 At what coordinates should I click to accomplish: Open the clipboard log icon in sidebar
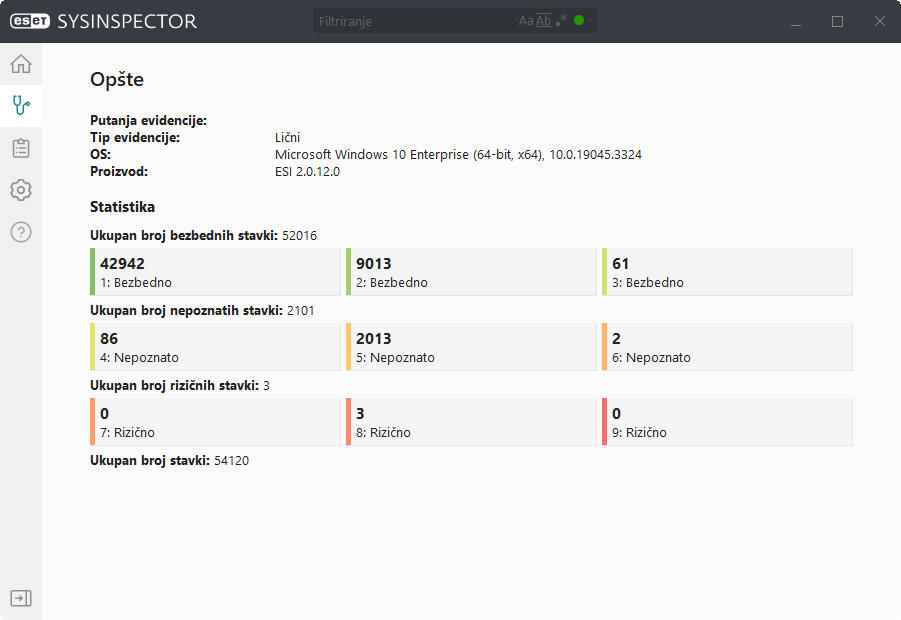[x=21, y=148]
